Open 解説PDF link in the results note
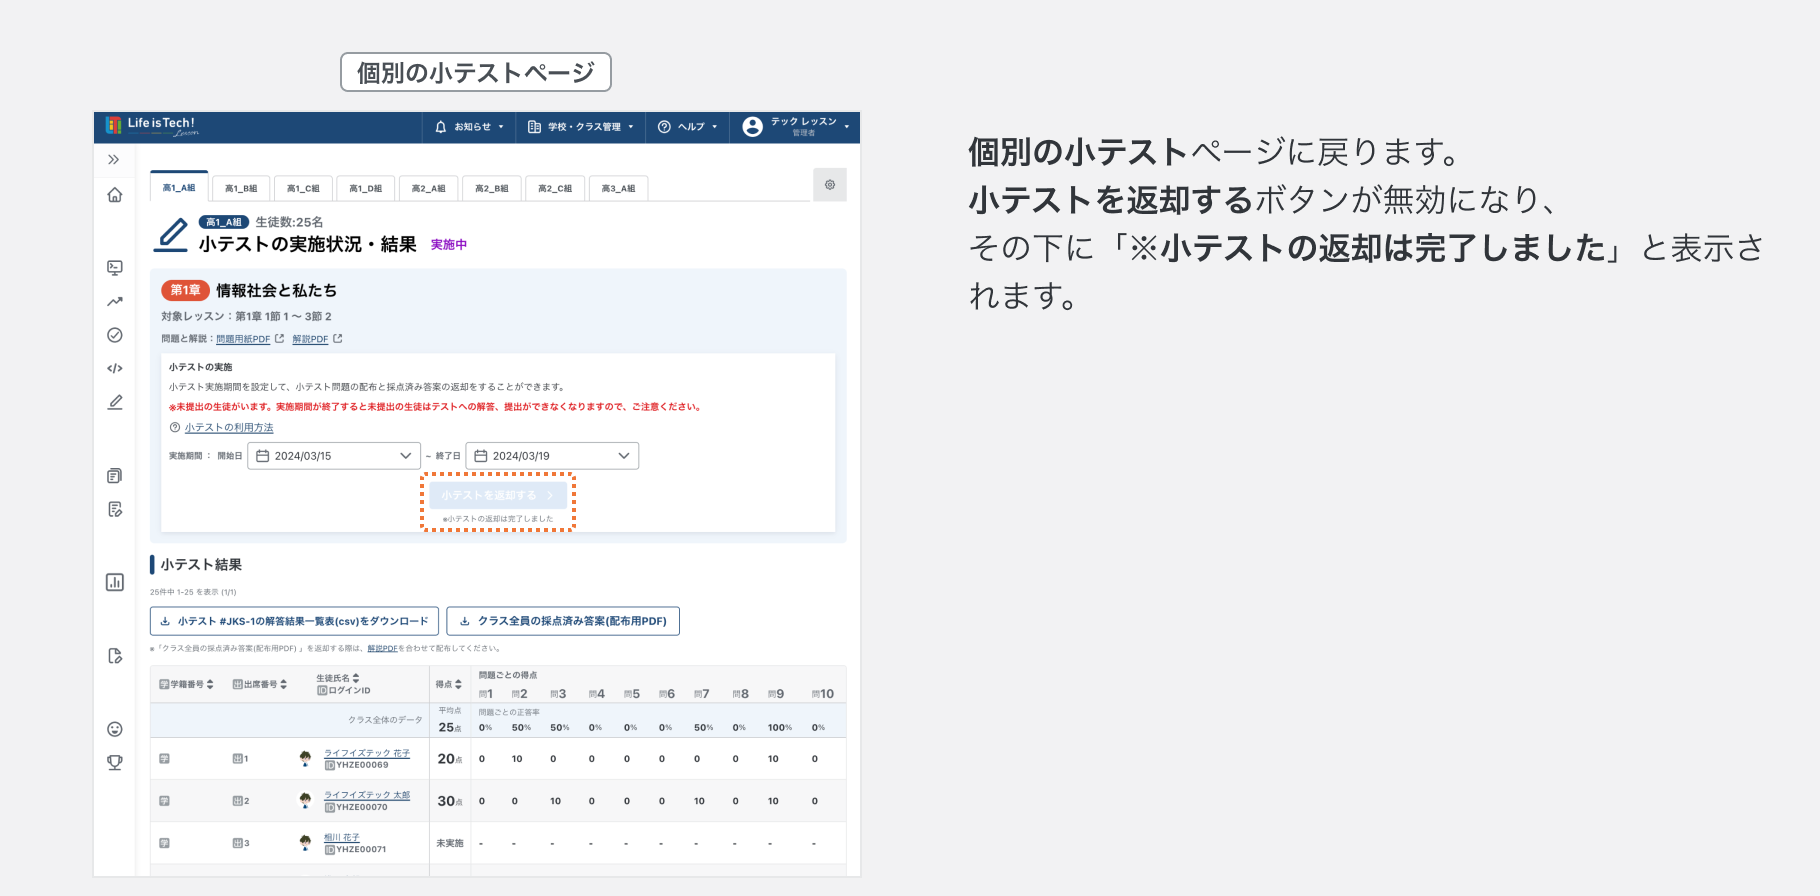This screenshot has width=1820, height=896. [x=382, y=649]
